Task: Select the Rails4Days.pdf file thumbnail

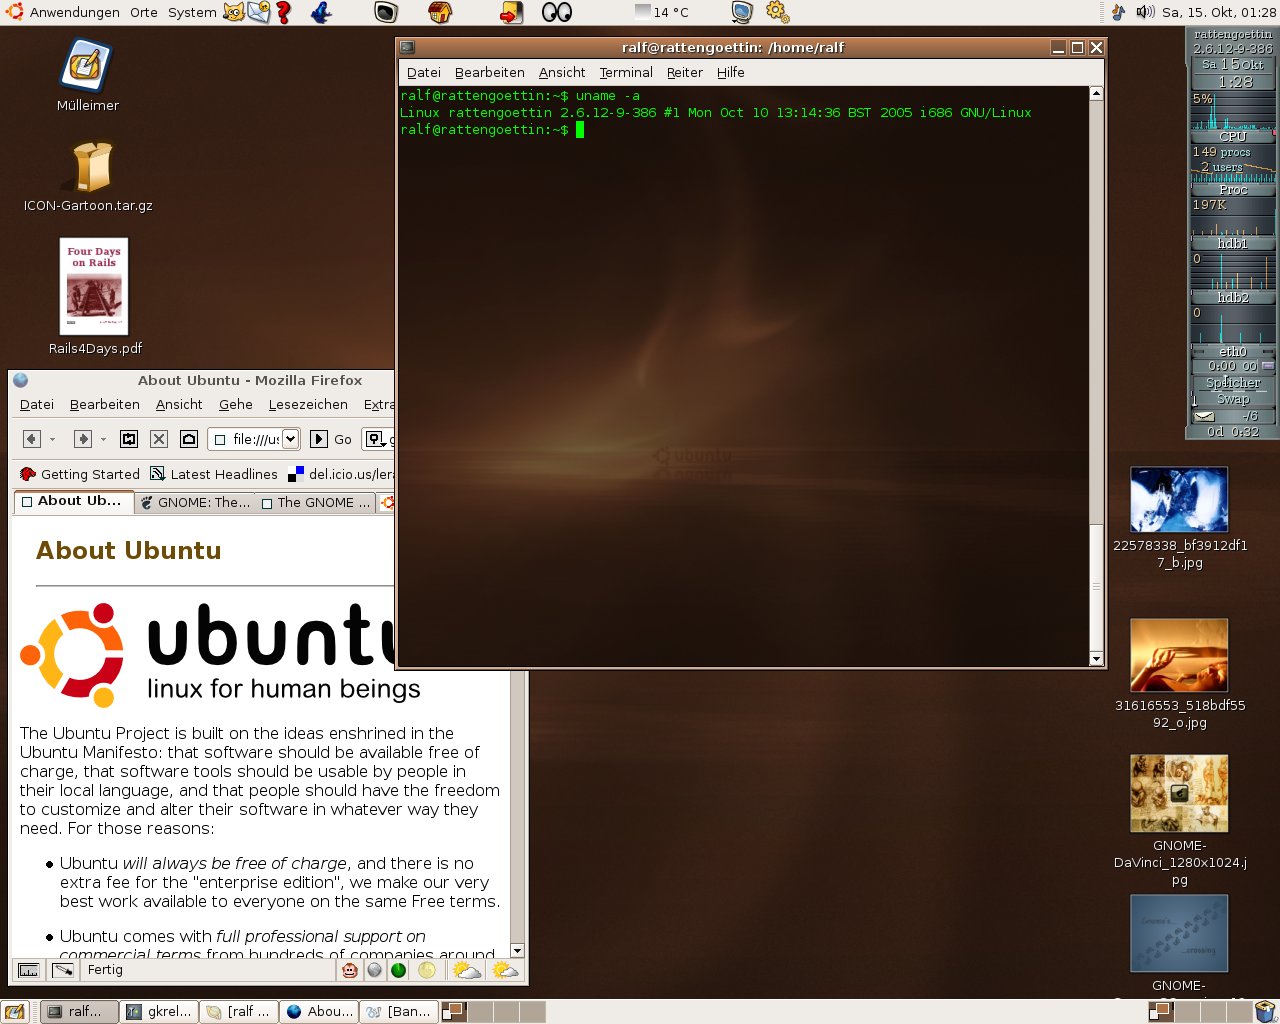Action: tap(94, 286)
